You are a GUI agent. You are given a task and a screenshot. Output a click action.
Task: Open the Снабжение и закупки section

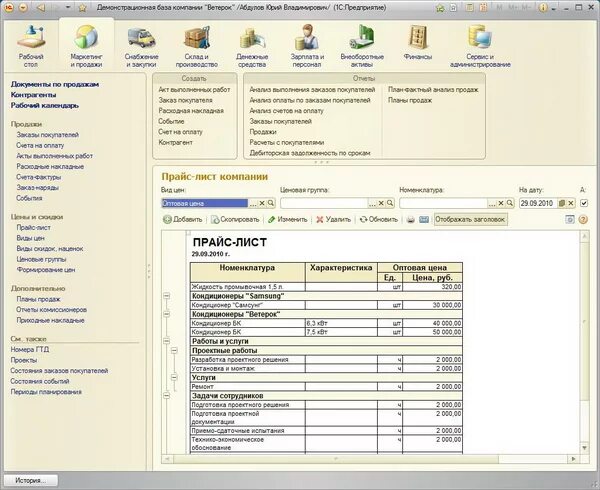point(141,46)
